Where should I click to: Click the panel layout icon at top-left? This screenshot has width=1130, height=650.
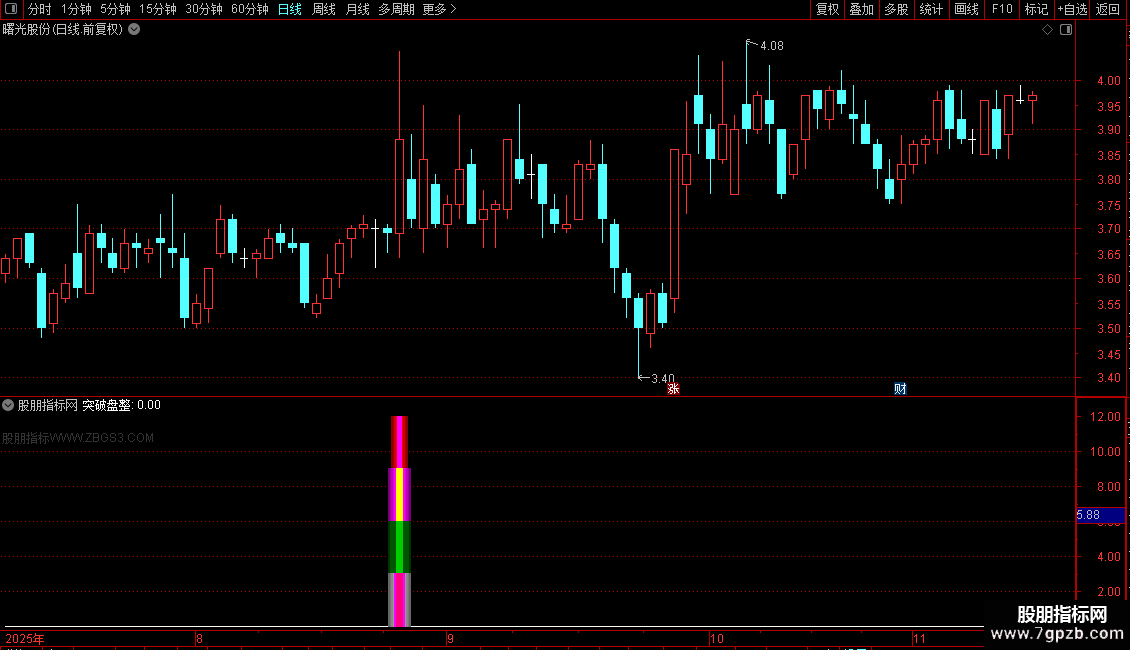(11, 9)
